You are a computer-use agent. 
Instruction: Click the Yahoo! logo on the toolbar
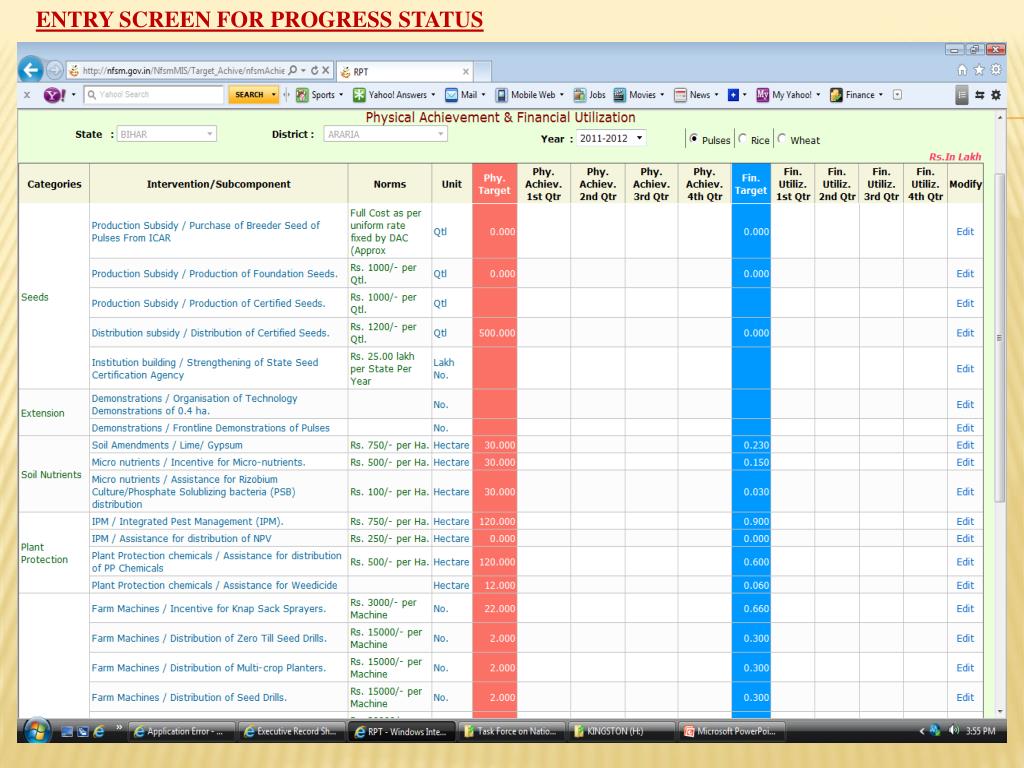pyautogui.click(x=55, y=95)
